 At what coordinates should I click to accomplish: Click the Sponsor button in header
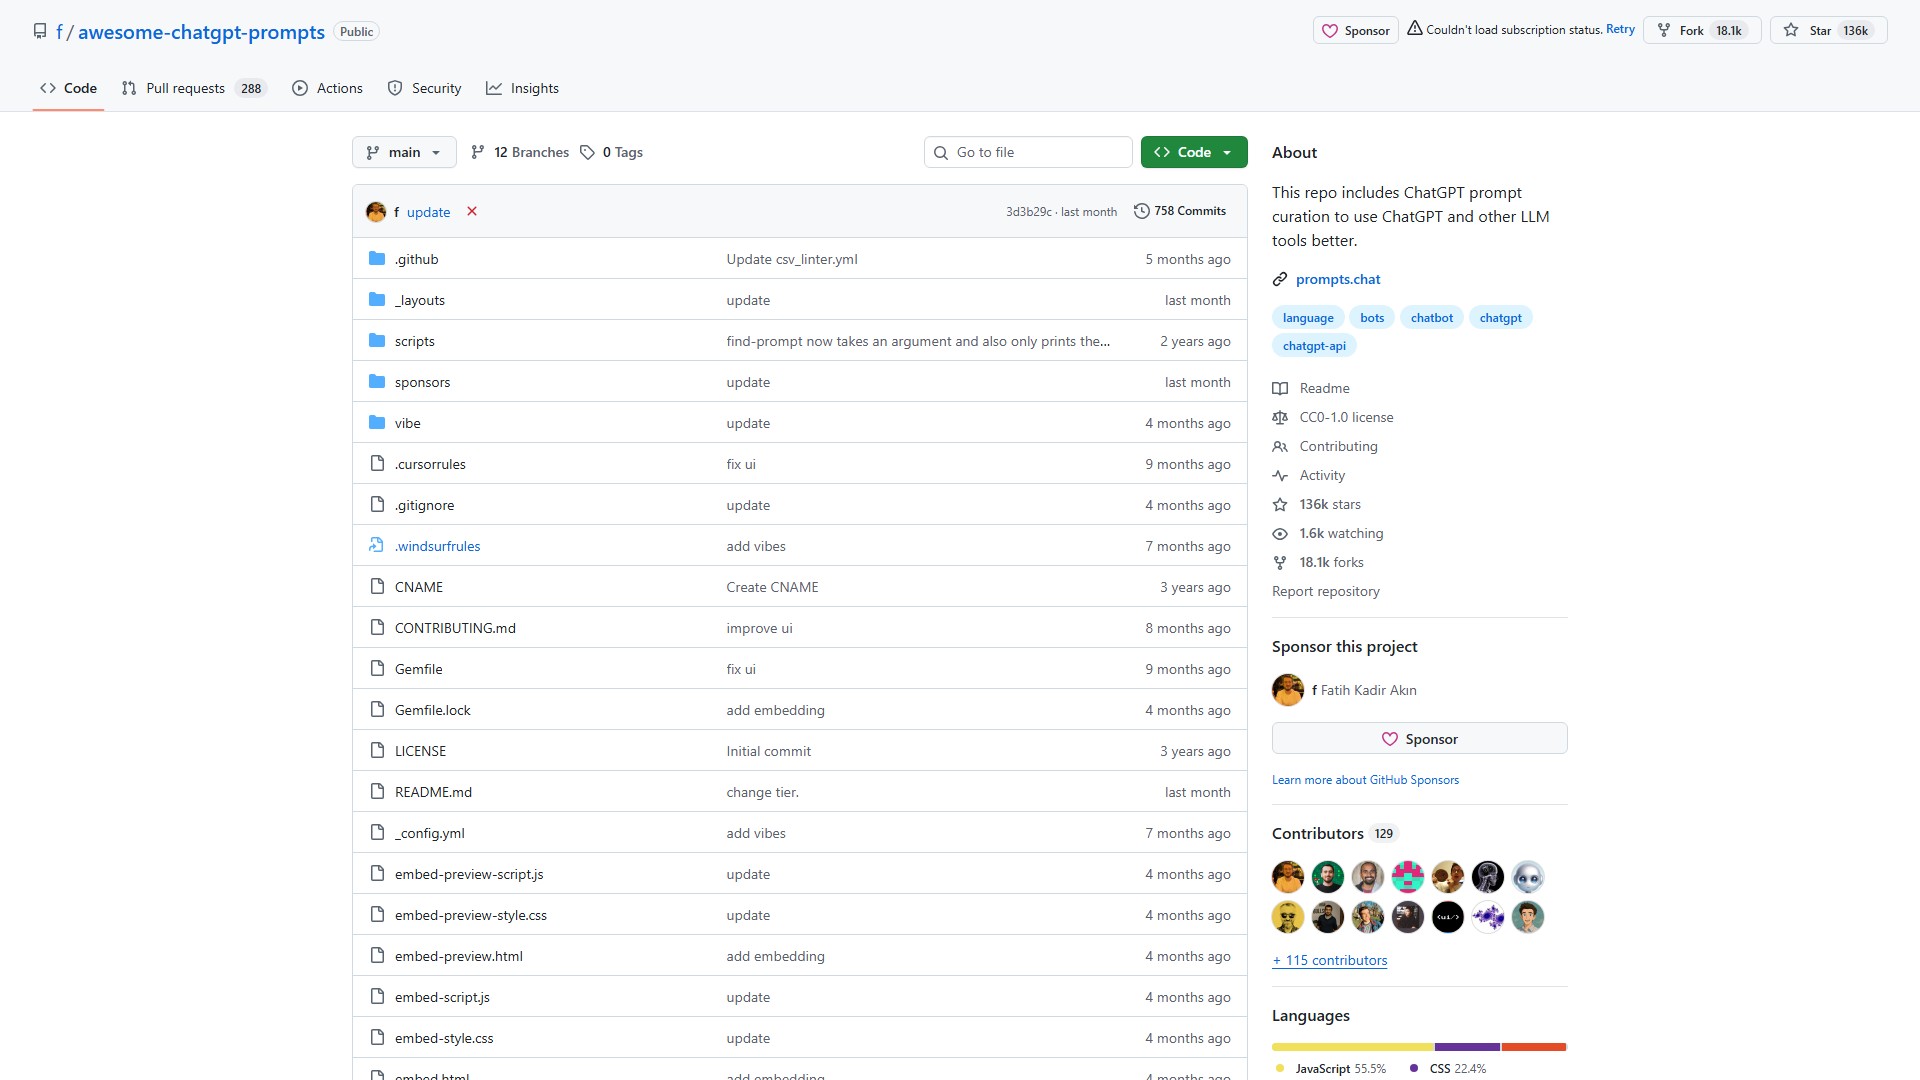click(1355, 30)
